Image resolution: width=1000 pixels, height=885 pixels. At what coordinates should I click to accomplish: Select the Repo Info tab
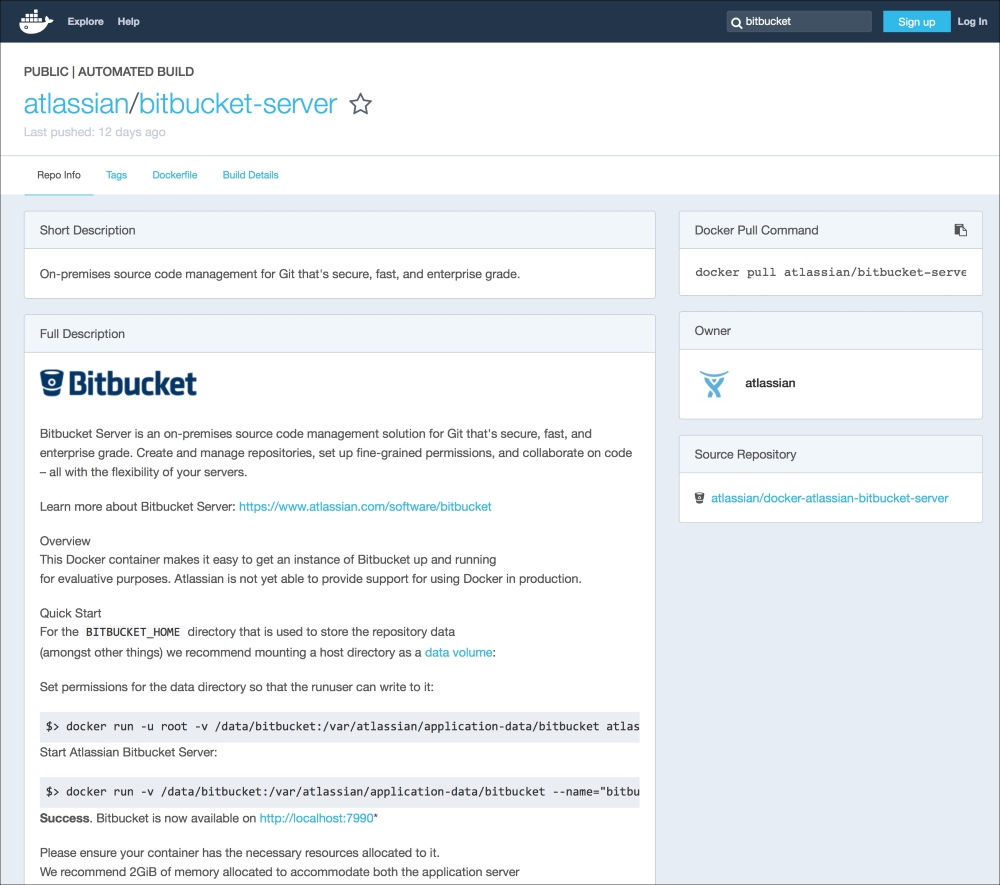coord(59,175)
